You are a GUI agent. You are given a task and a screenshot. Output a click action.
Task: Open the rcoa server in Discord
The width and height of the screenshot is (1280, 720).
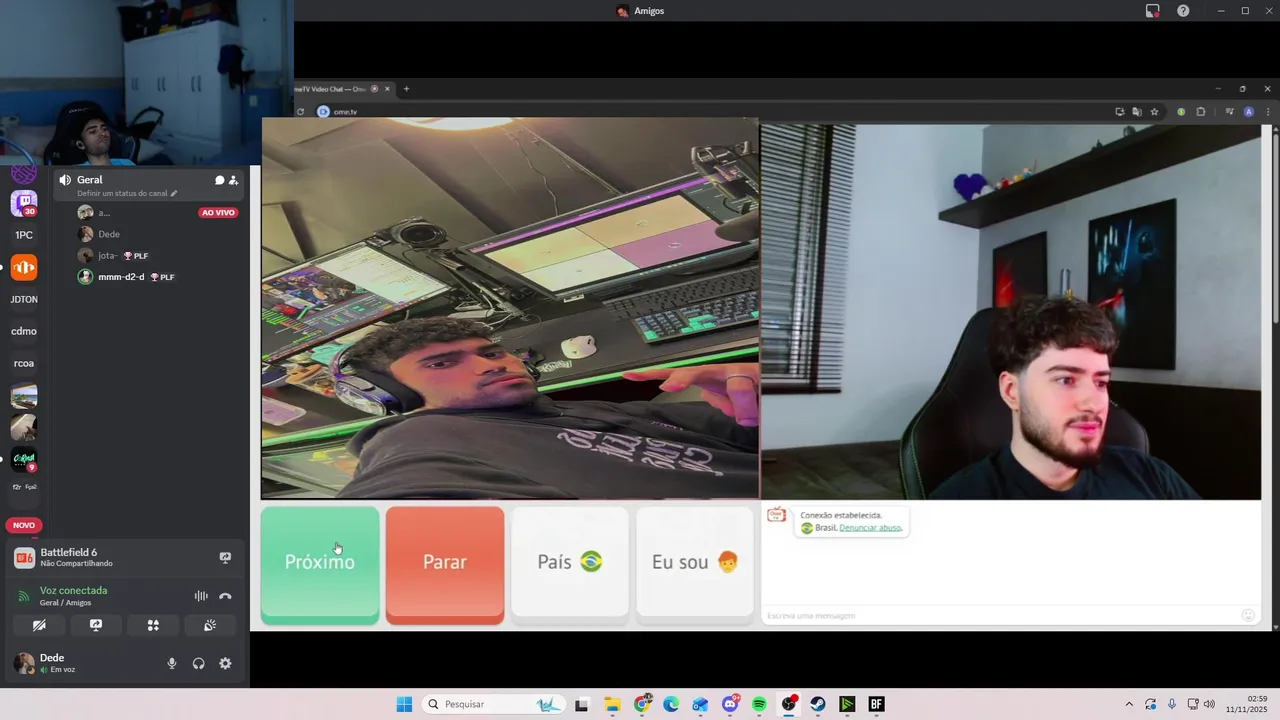pyautogui.click(x=24, y=363)
